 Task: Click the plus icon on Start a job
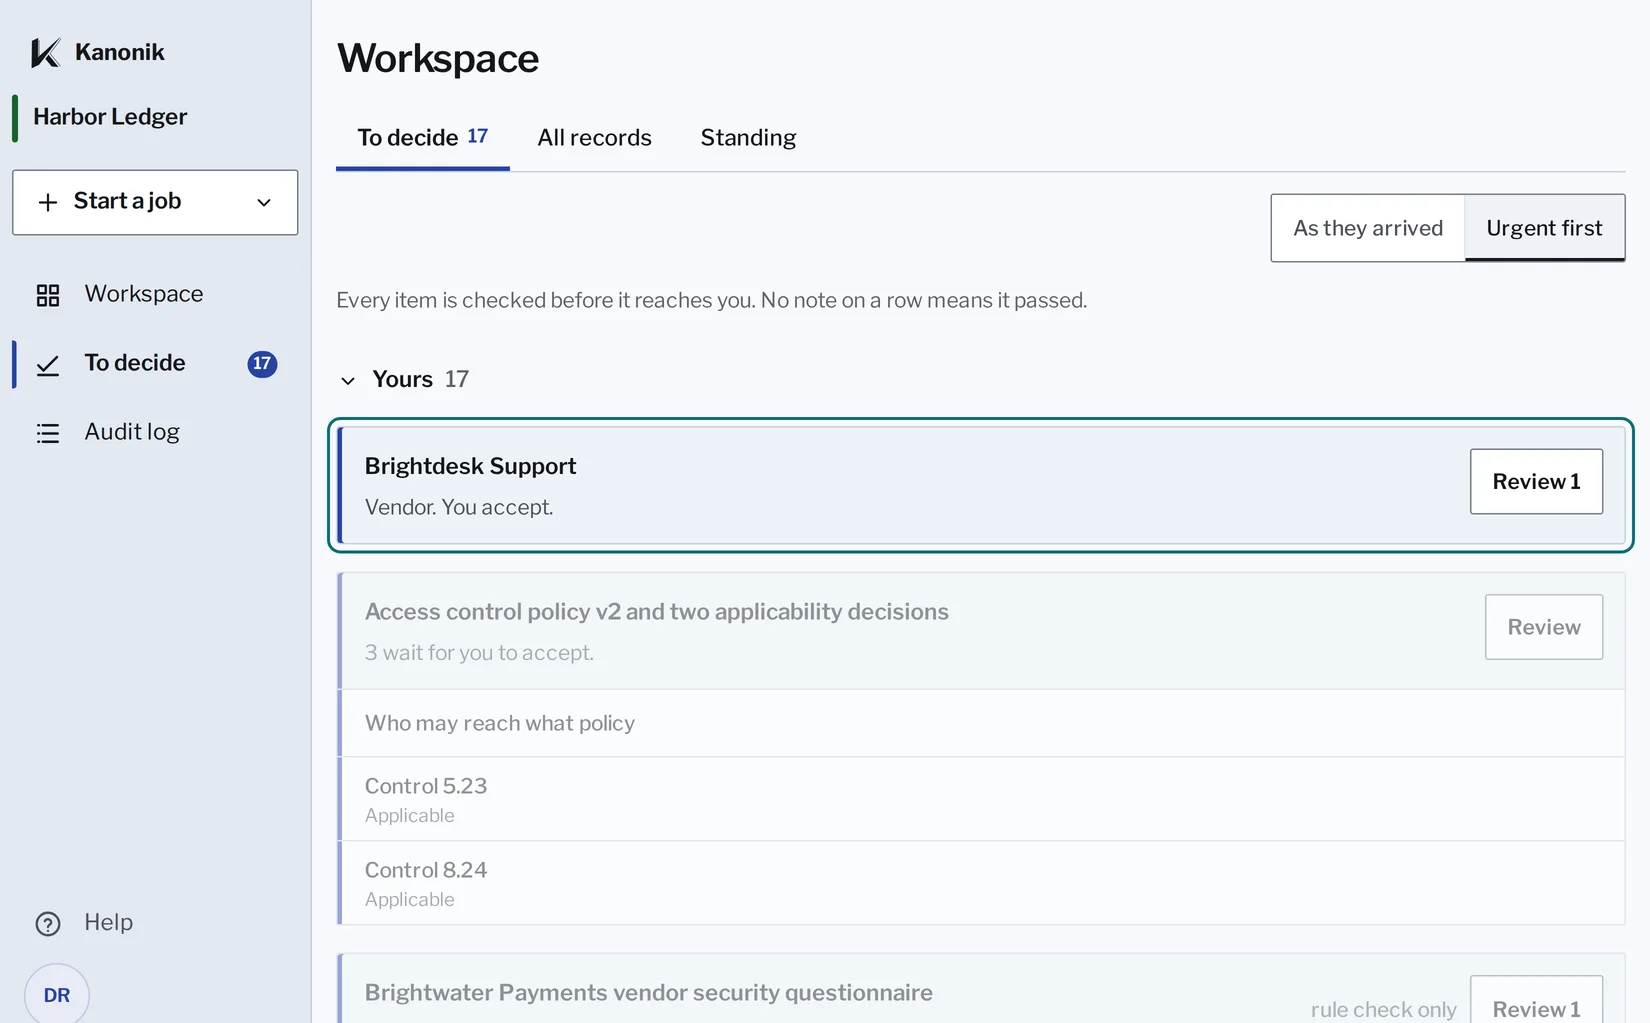point(47,202)
